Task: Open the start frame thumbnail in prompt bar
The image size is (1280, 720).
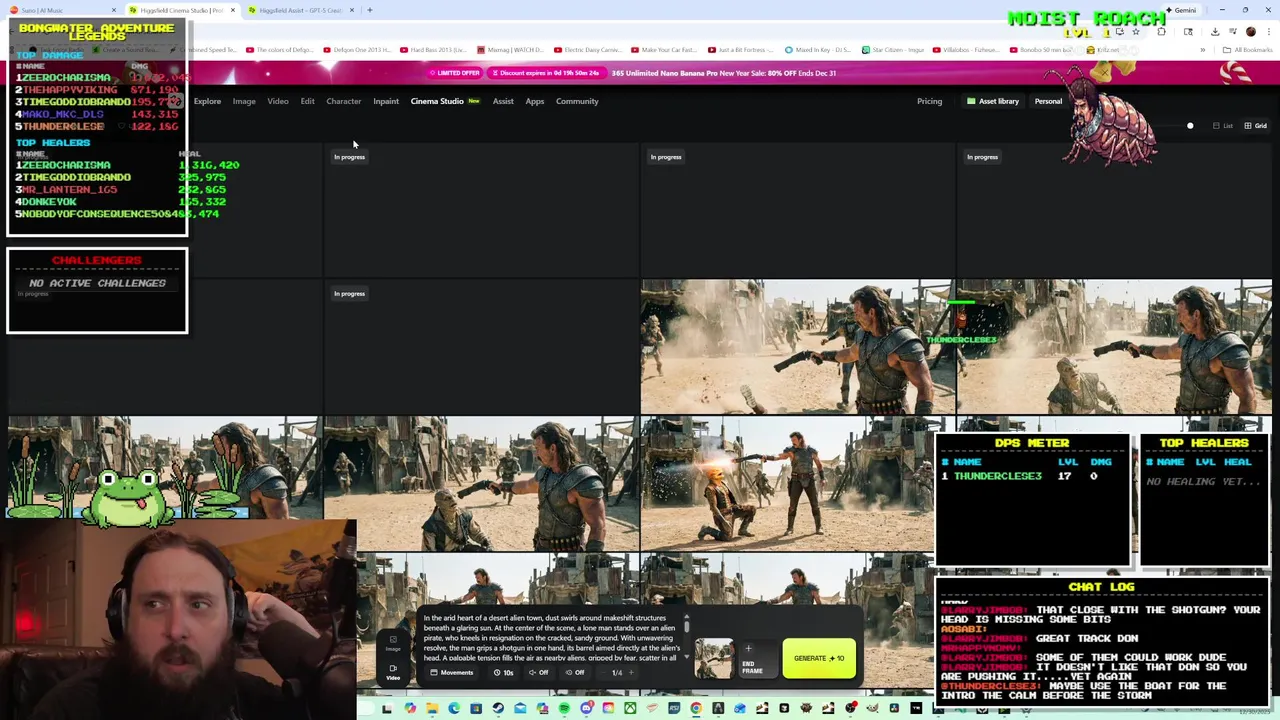Action: (x=714, y=658)
